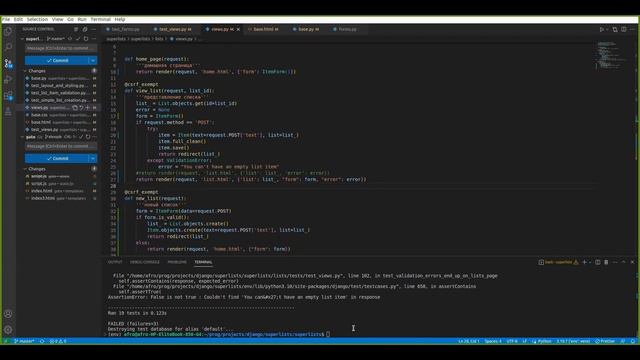Click the refresh icon in superlists repository header
The width and height of the screenshot is (640, 360).
click(x=86, y=39)
